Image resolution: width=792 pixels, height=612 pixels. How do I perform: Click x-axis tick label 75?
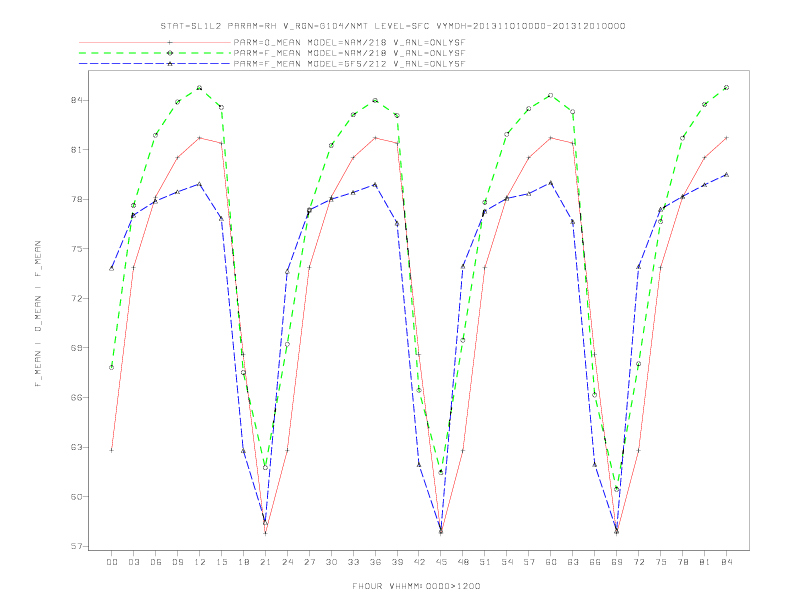pyautogui.click(x=661, y=562)
